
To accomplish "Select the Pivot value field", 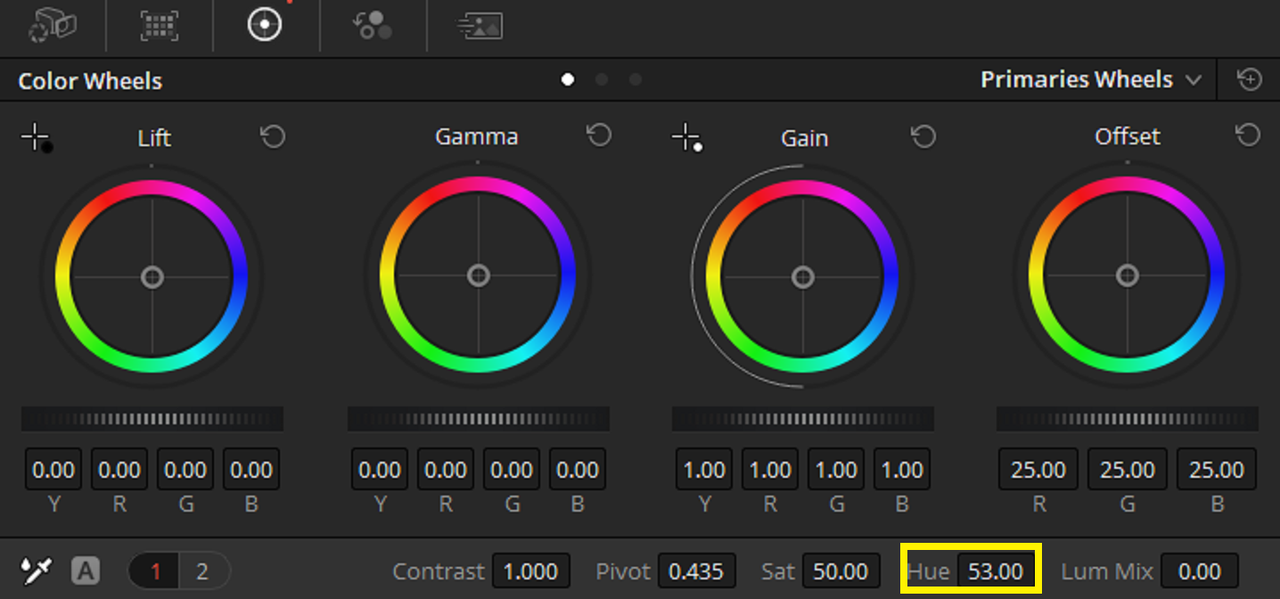I will (696, 572).
